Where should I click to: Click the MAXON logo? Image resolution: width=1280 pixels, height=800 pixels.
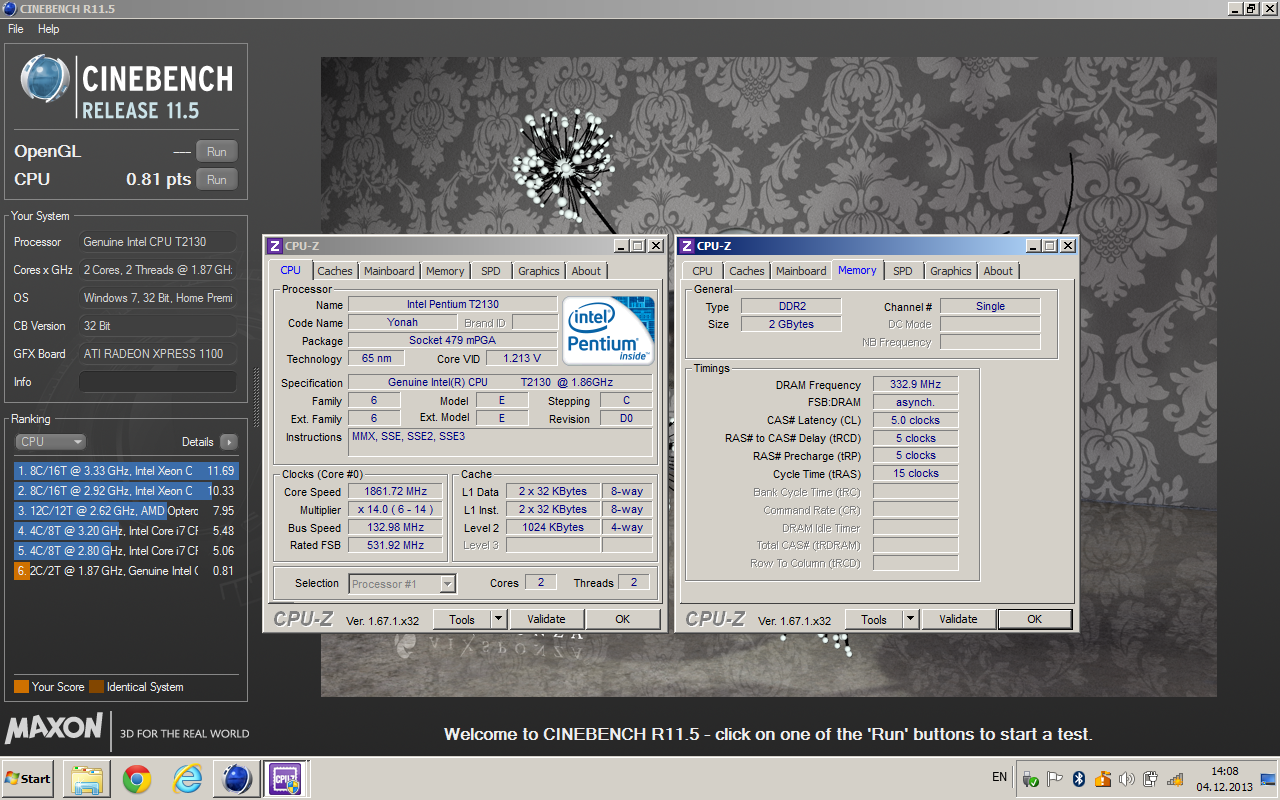coord(54,729)
